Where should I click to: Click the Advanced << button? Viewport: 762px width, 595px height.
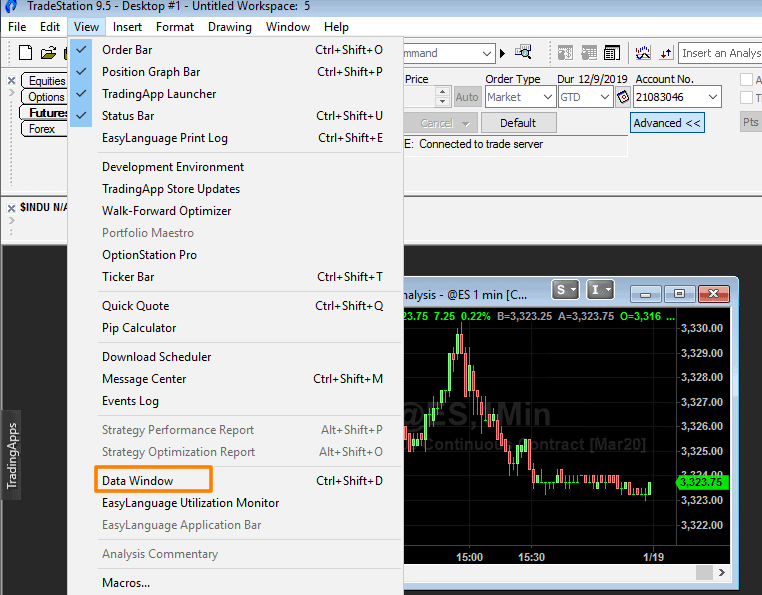(667, 123)
